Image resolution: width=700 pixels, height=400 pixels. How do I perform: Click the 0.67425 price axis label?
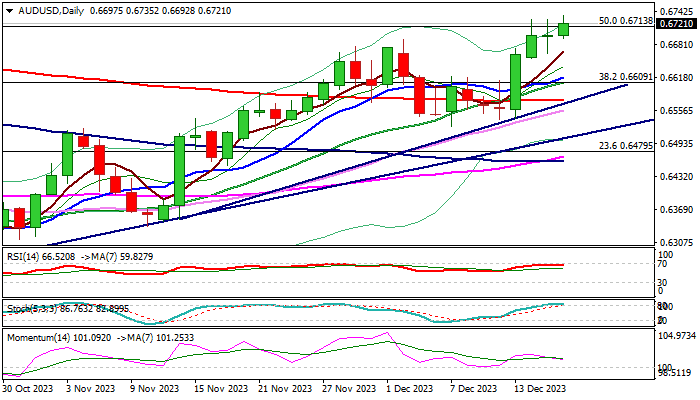pos(677,11)
